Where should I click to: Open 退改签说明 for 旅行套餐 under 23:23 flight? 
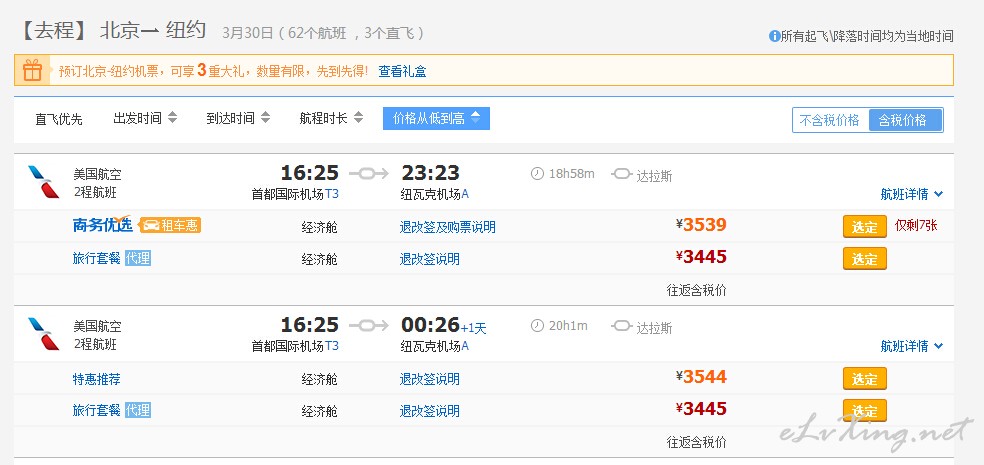[430, 259]
